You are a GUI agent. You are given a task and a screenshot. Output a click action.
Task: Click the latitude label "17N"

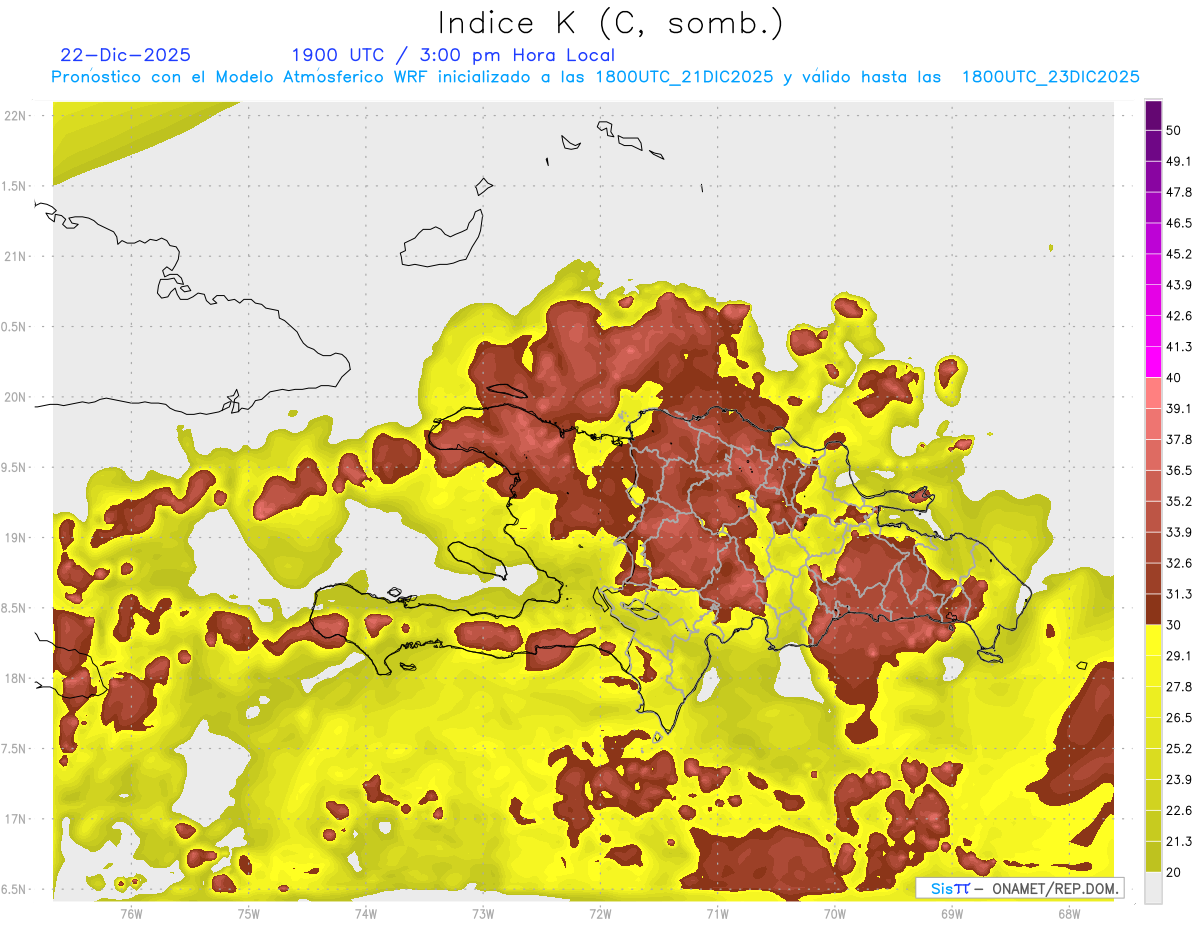15,819
